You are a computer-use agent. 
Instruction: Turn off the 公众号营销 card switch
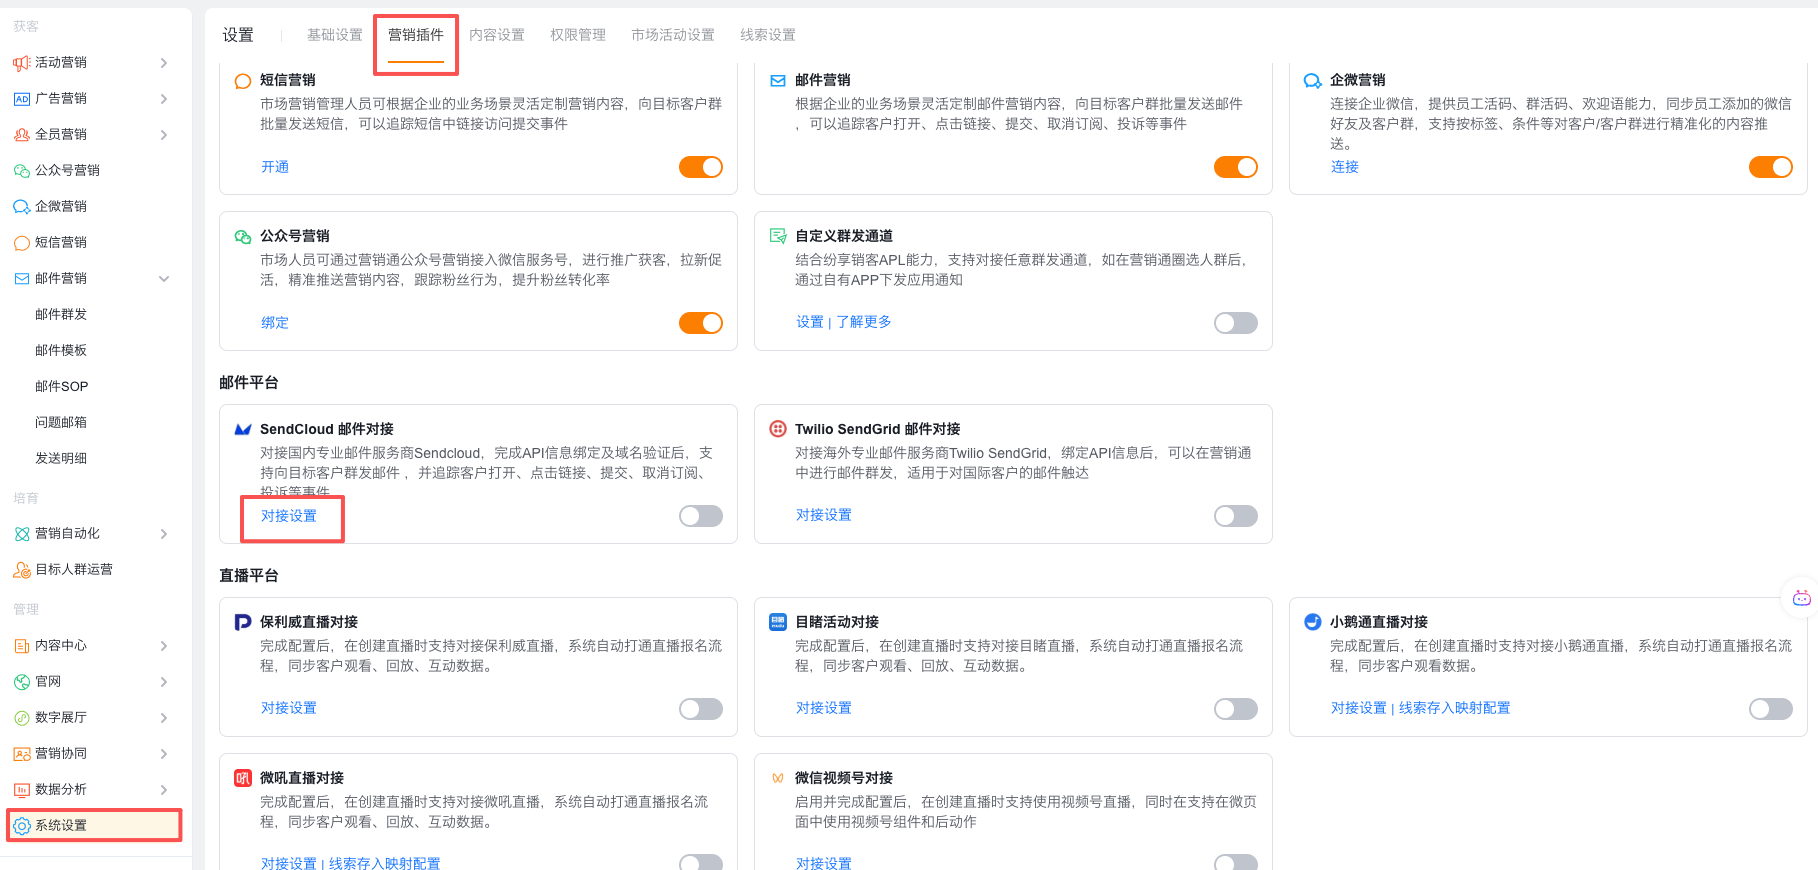[x=701, y=323]
